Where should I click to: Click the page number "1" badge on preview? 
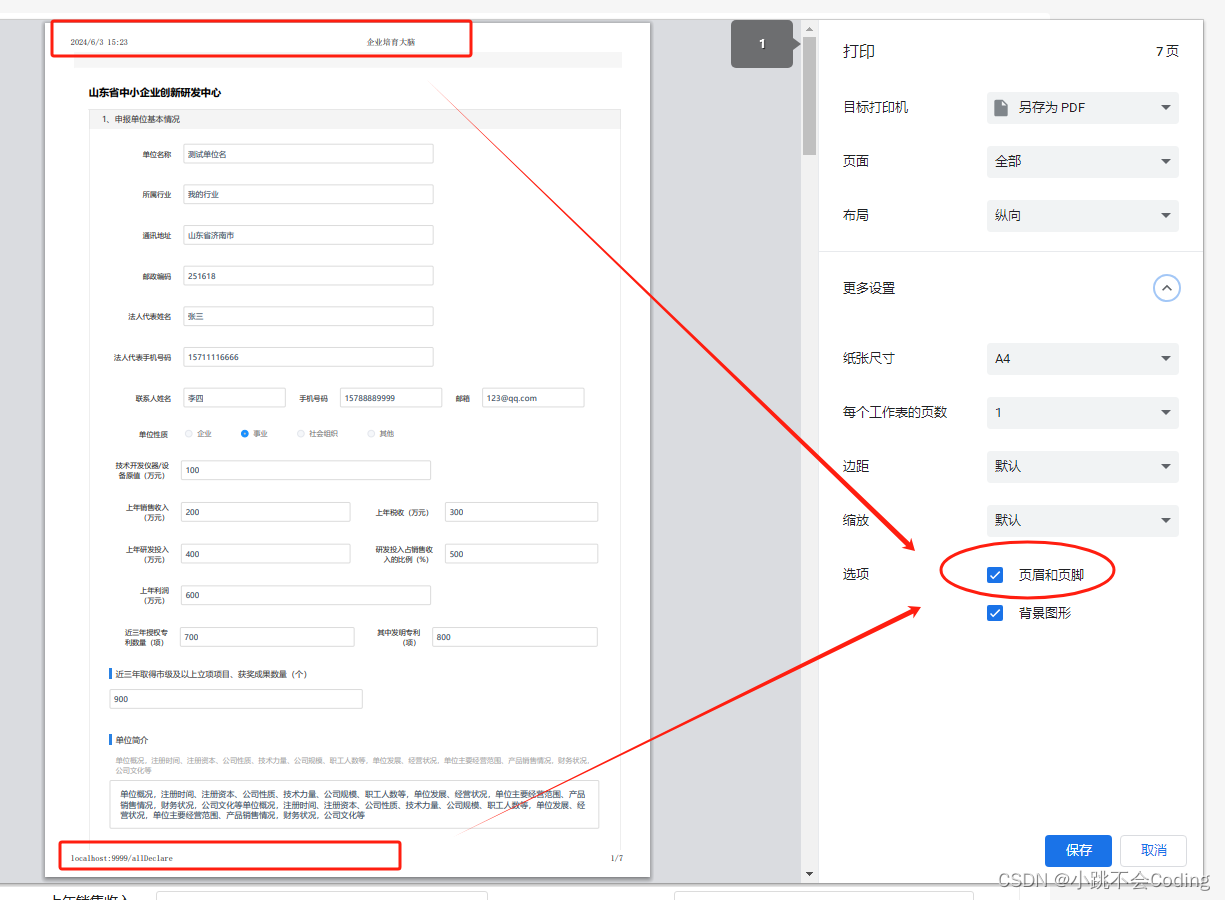point(762,45)
